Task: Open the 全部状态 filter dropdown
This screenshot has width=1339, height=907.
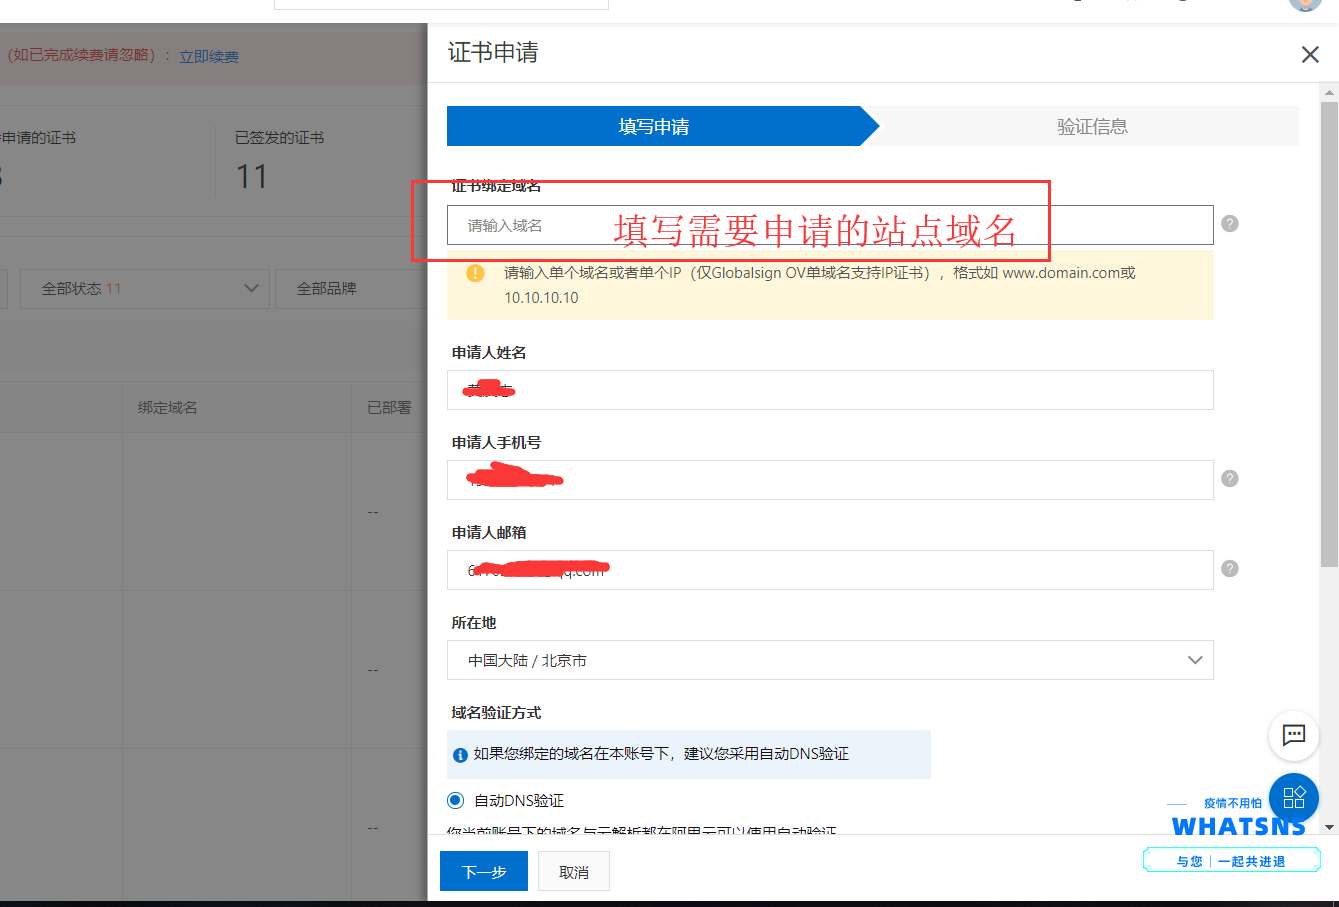Action: click(144, 288)
